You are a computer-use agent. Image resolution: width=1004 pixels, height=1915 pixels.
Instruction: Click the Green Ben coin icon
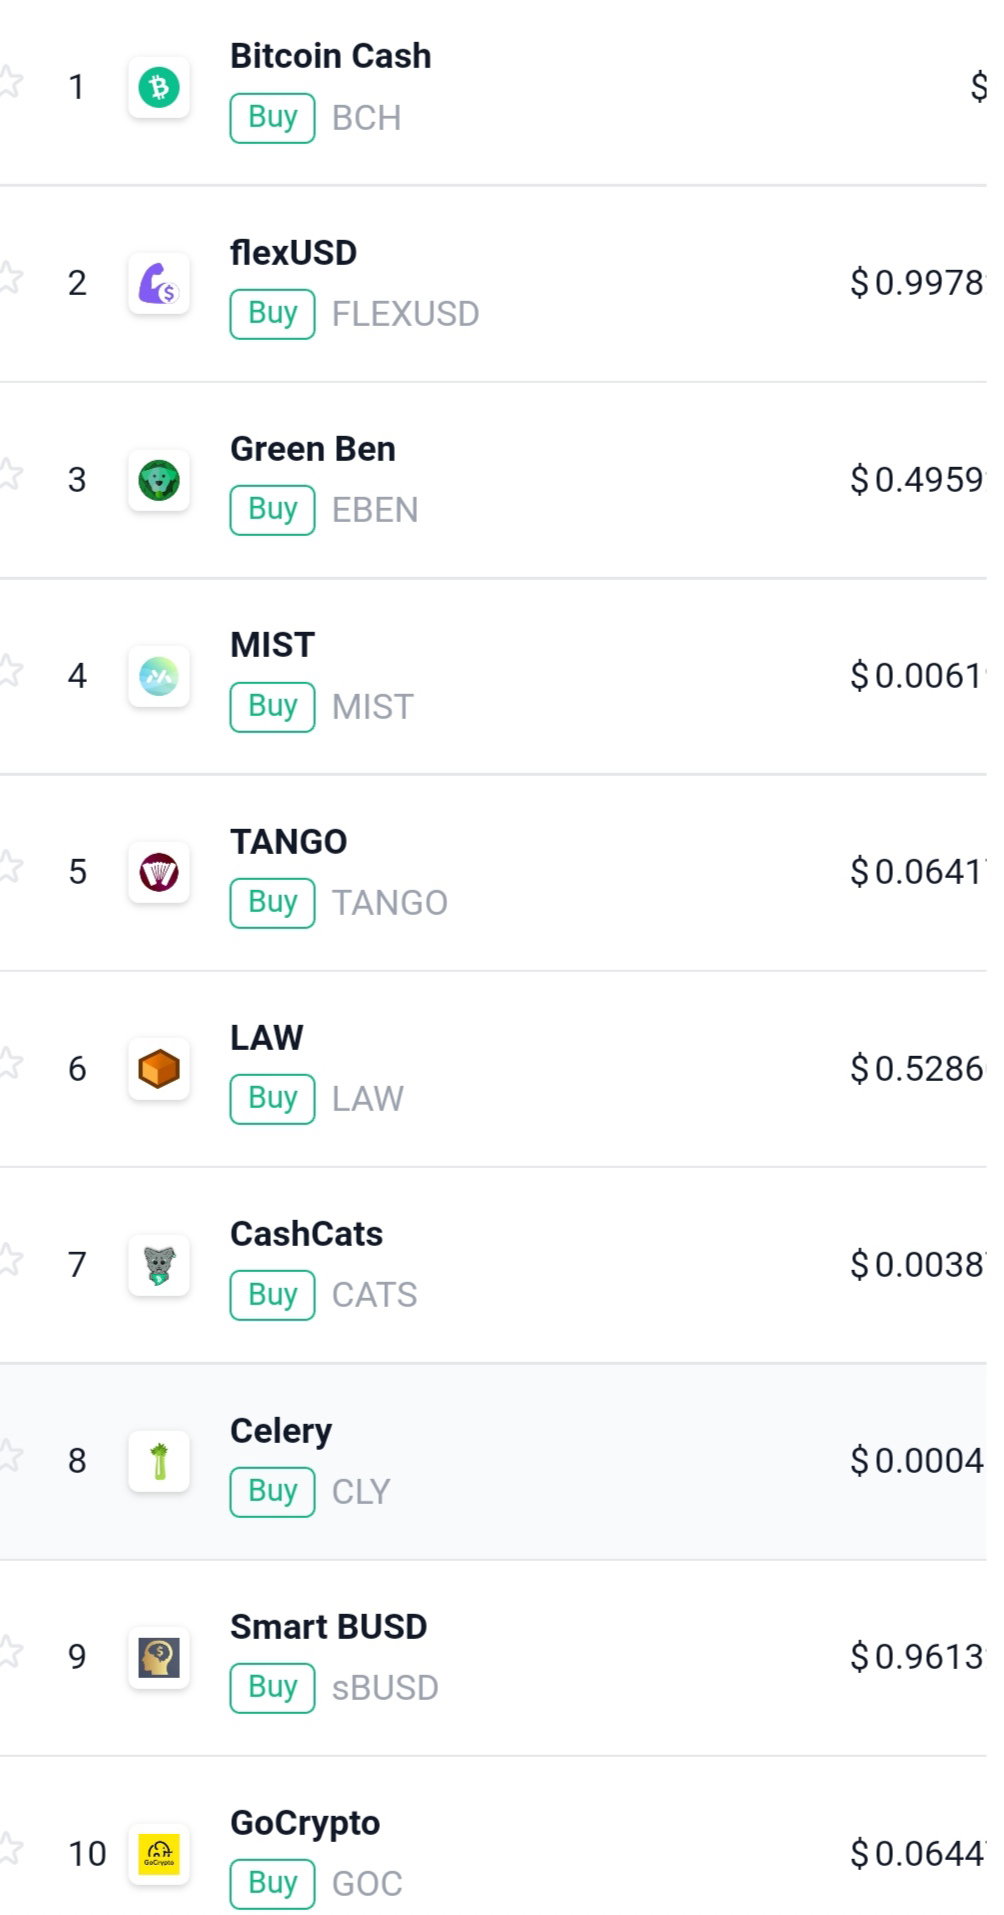[159, 480]
